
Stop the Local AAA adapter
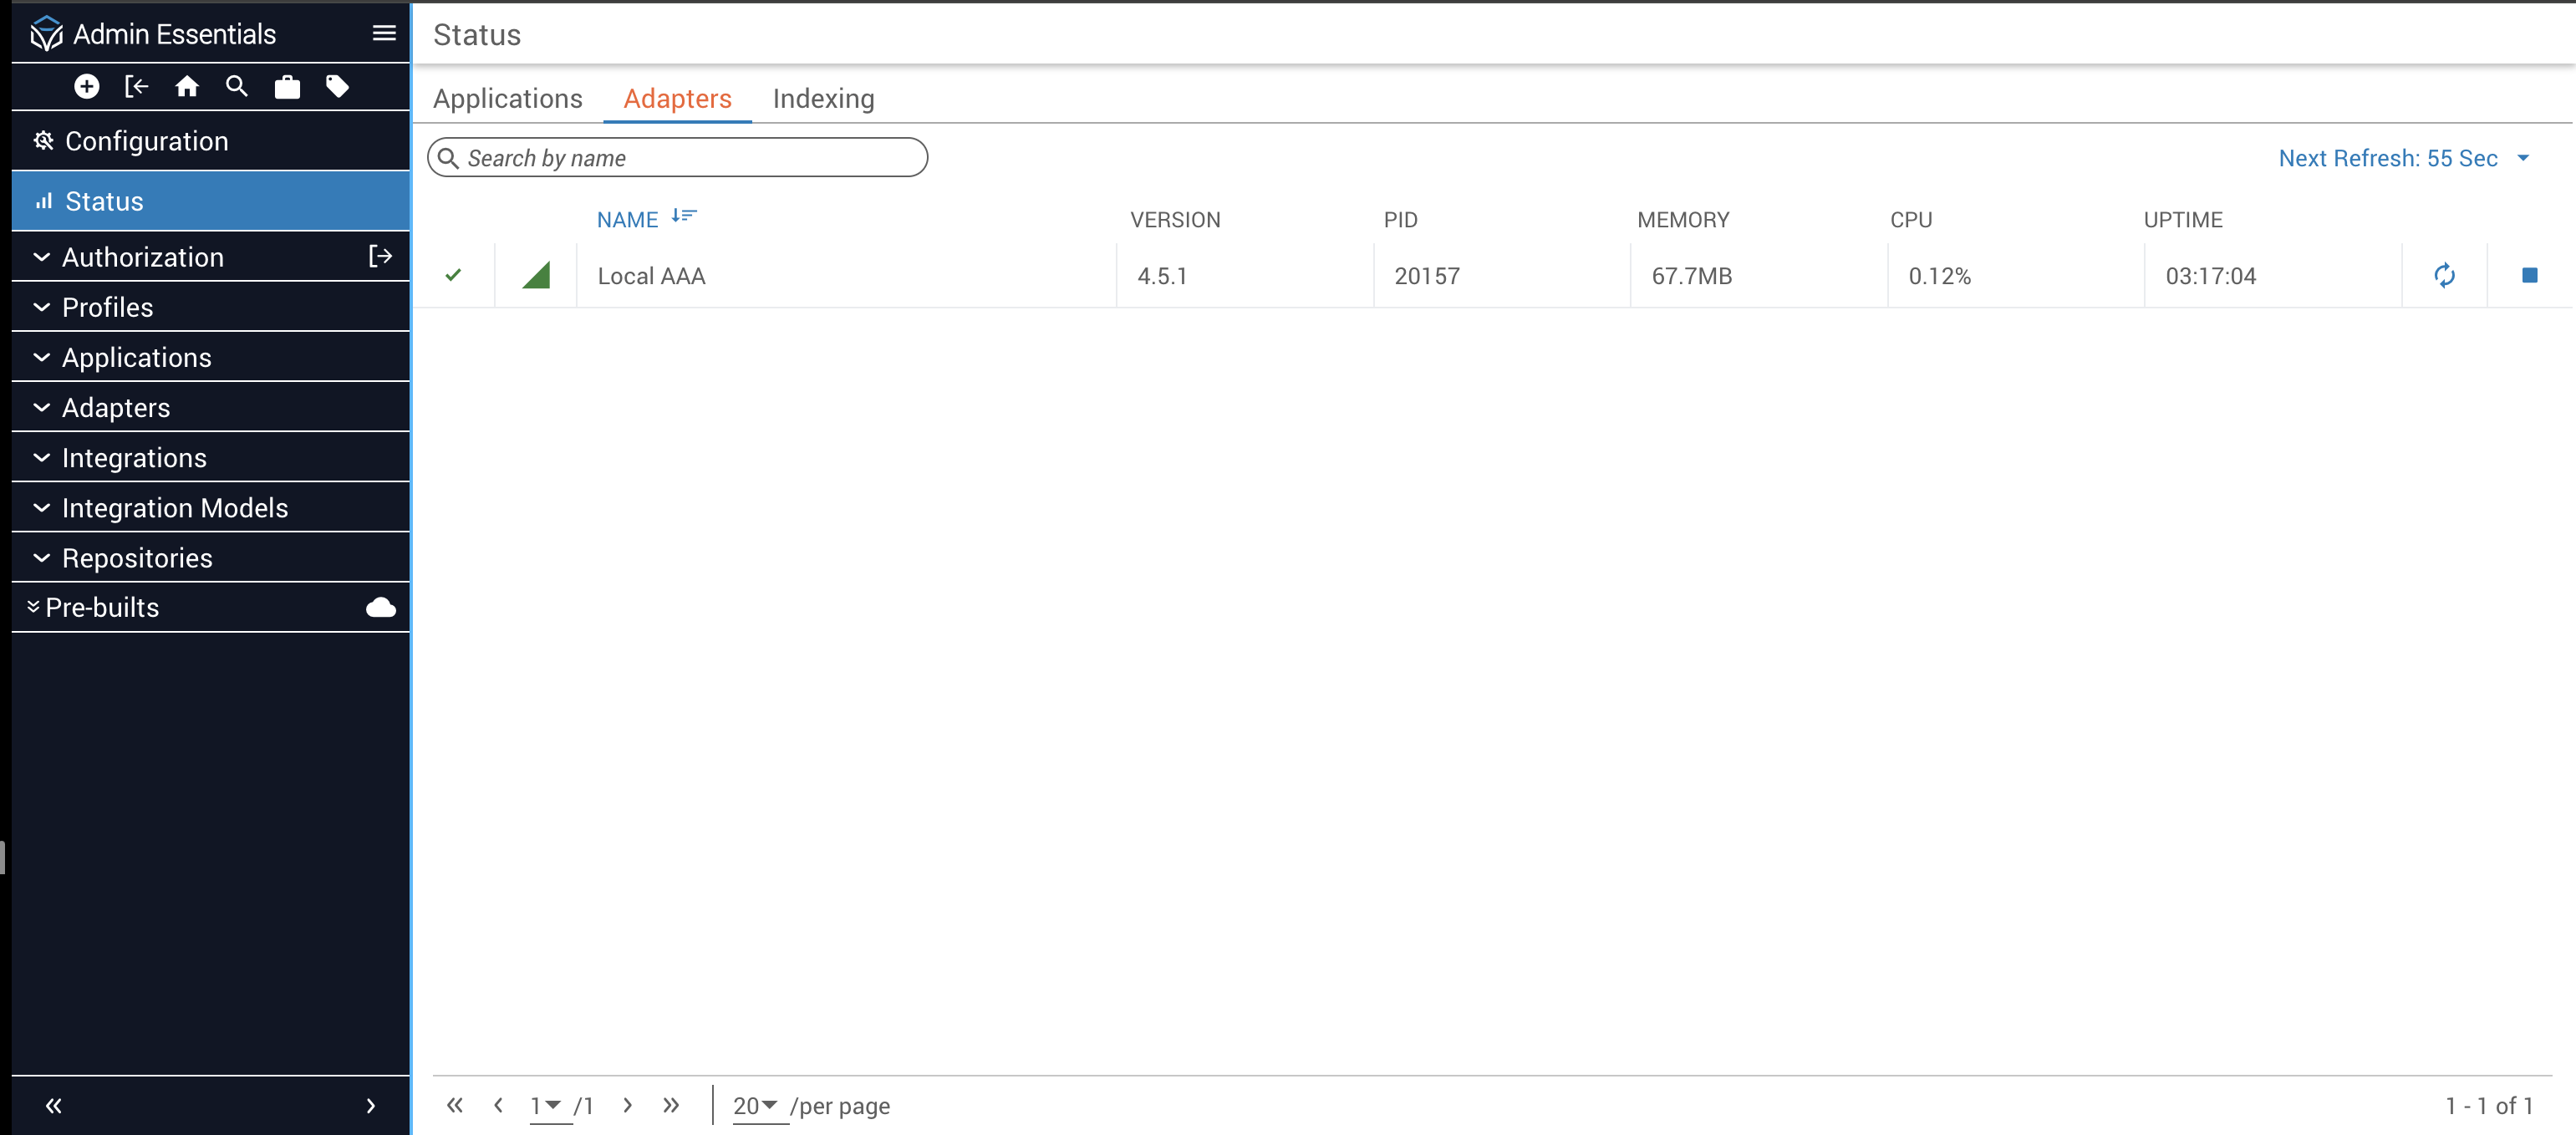(2529, 276)
